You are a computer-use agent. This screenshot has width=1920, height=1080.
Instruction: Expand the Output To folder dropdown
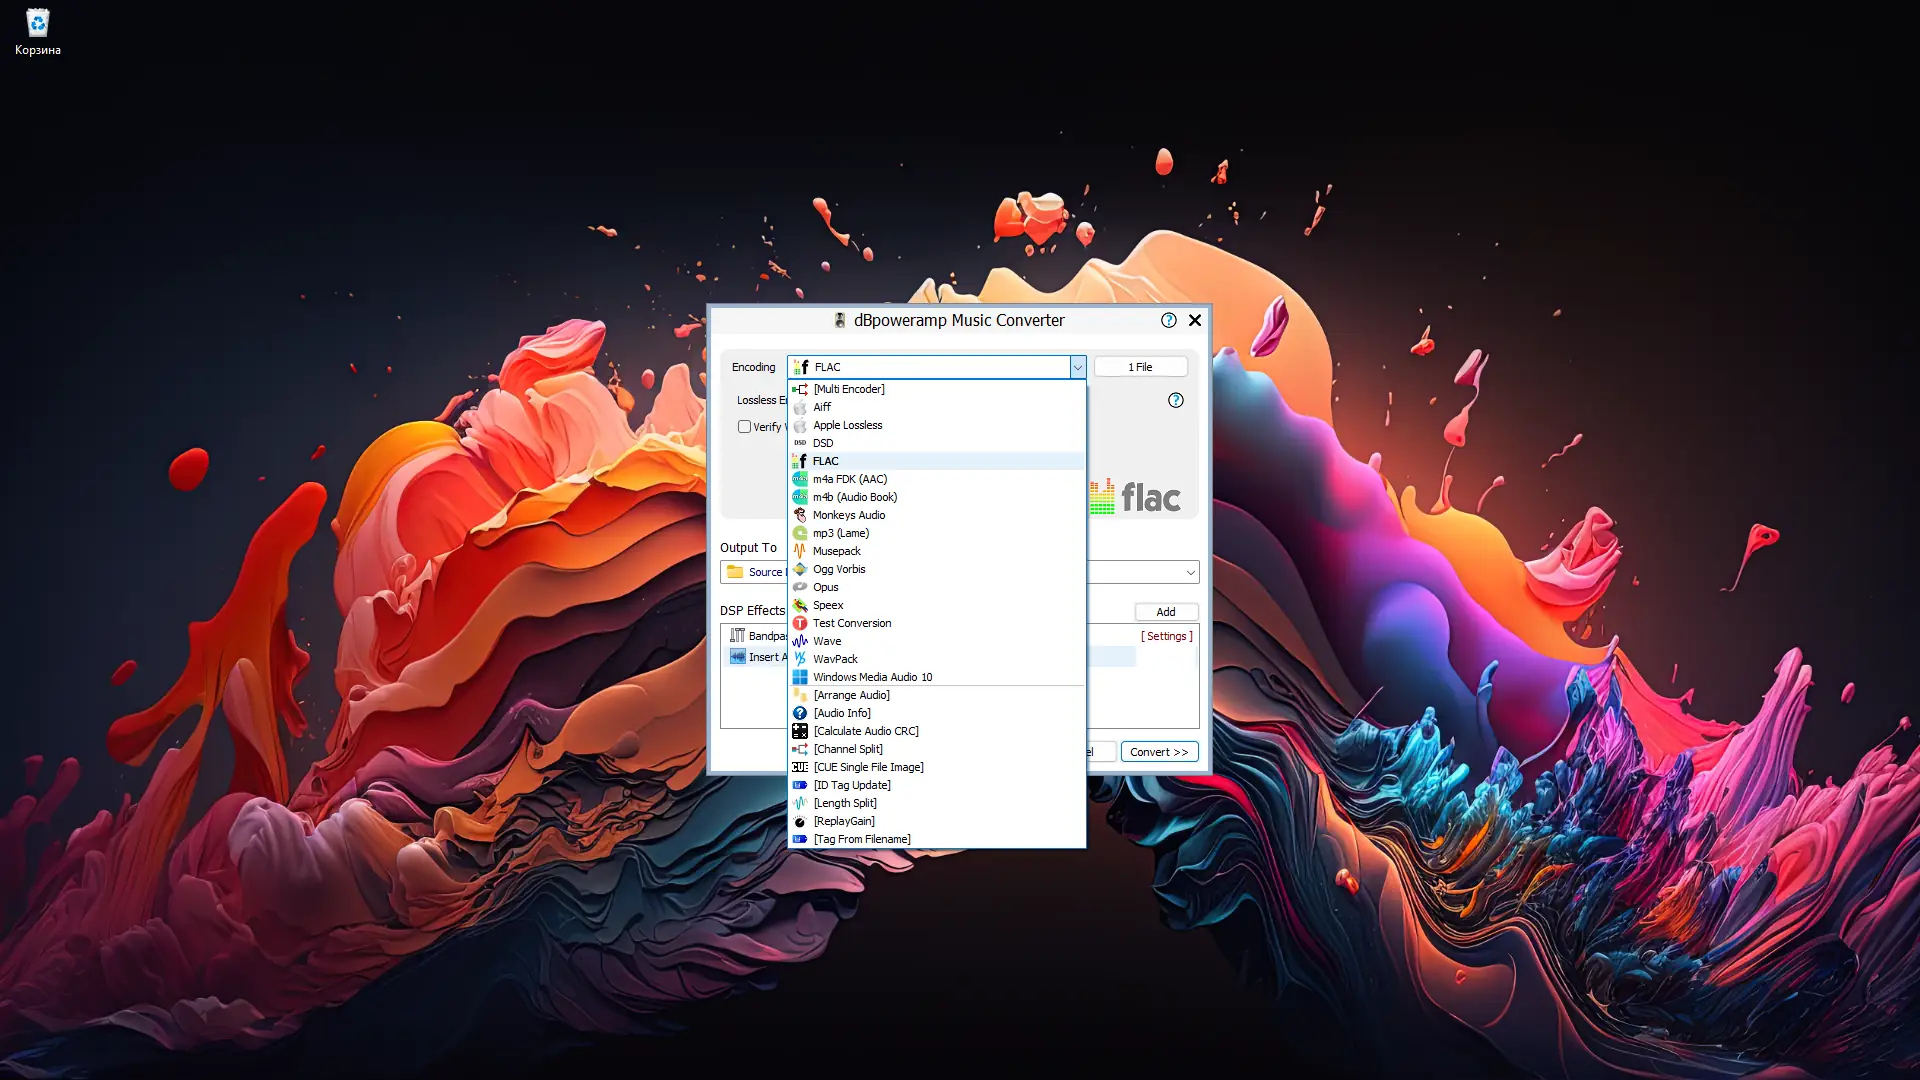click(x=1190, y=572)
